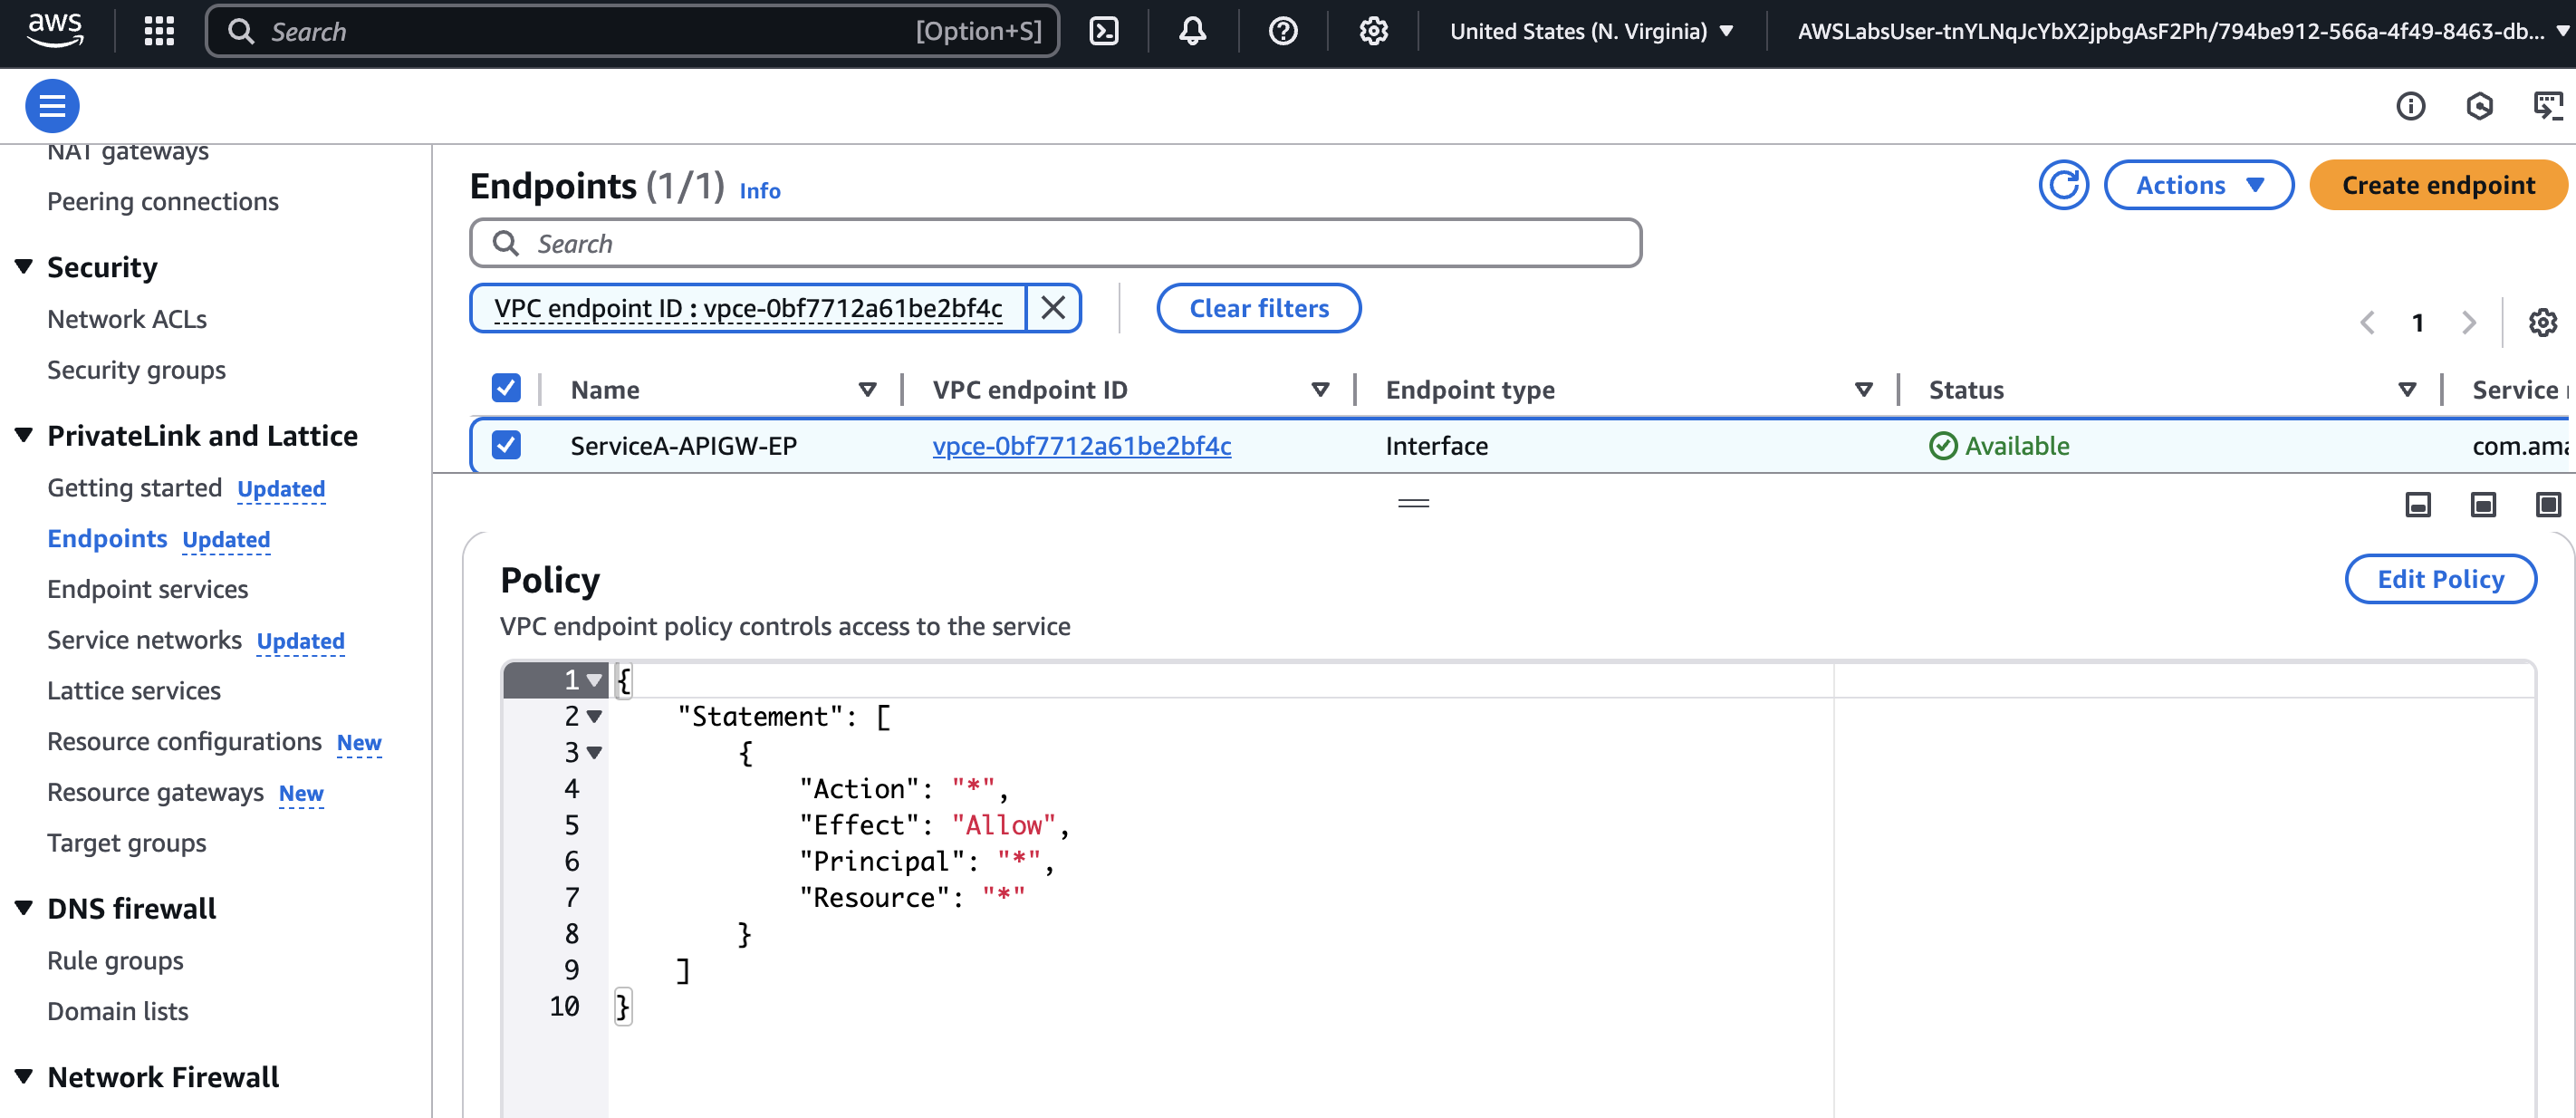
Task: Open Domain lists under DNS firewall
Action: 118,1011
